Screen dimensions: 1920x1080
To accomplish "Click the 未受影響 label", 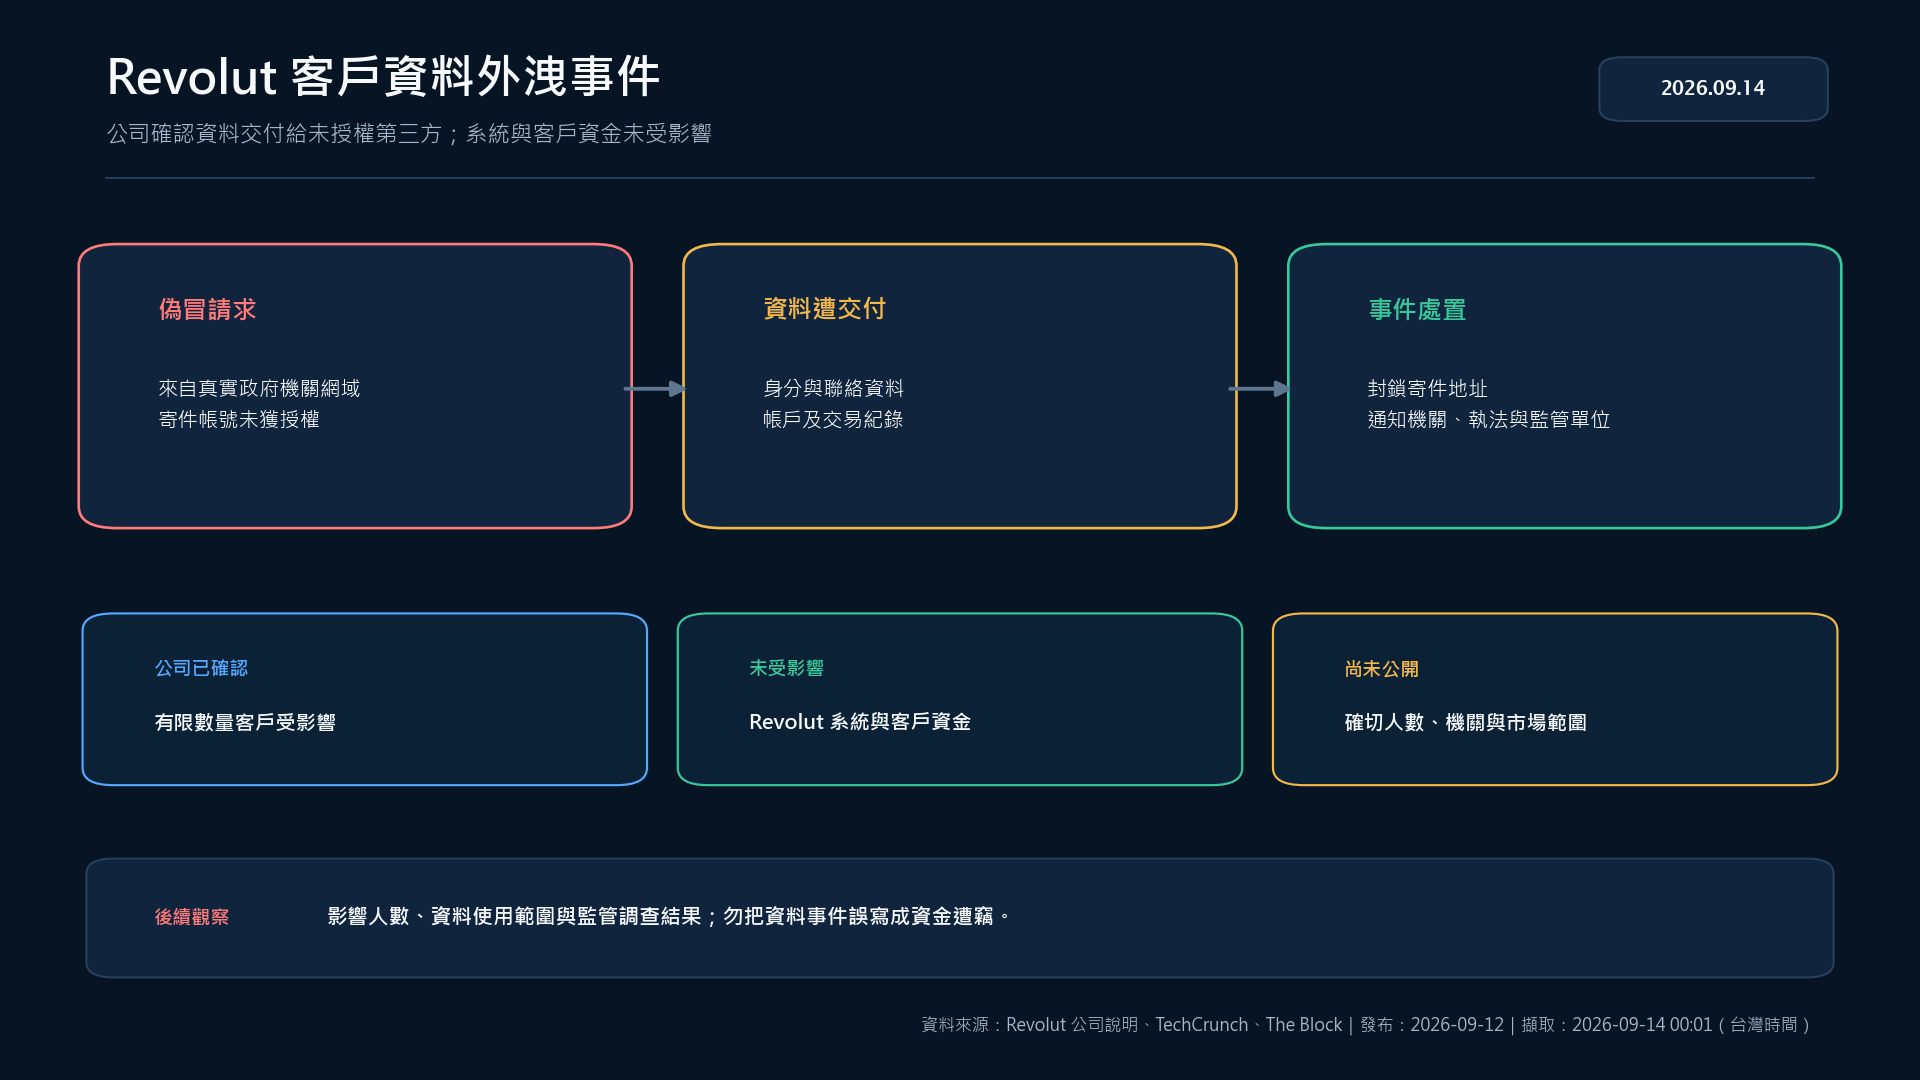I will [x=786, y=668].
